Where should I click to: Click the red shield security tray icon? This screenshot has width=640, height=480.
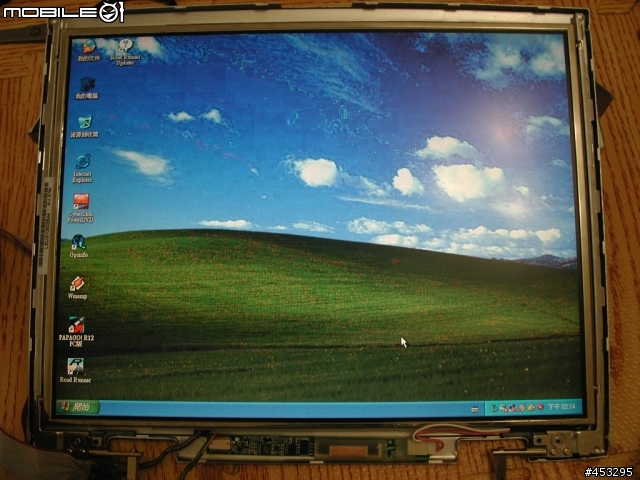pyautogui.click(x=540, y=407)
